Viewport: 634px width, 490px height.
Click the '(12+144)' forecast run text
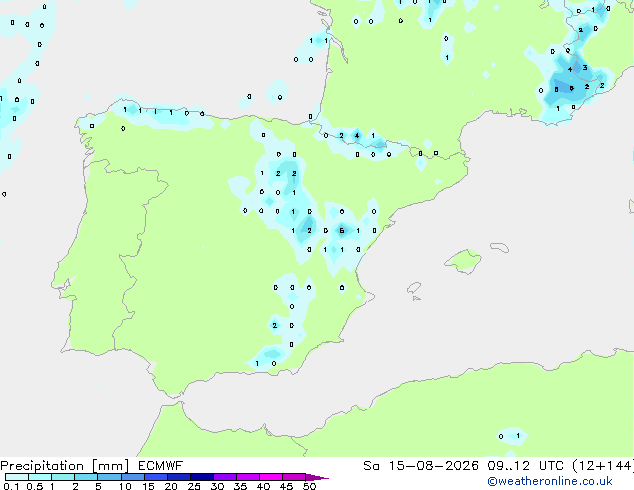pyautogui.click(x=603, y=466)
